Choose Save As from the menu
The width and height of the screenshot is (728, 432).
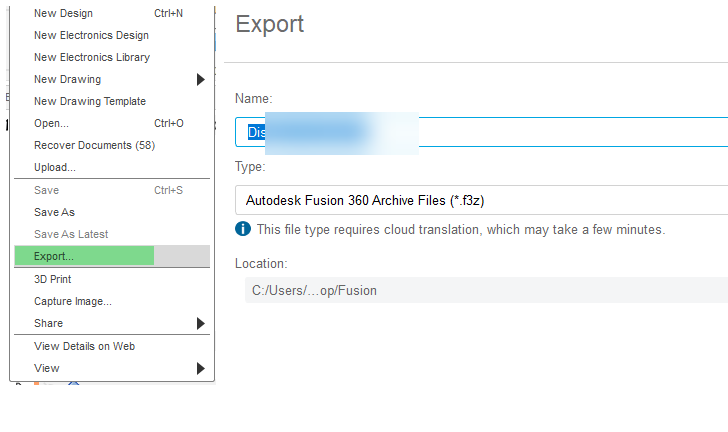point(112,212)
